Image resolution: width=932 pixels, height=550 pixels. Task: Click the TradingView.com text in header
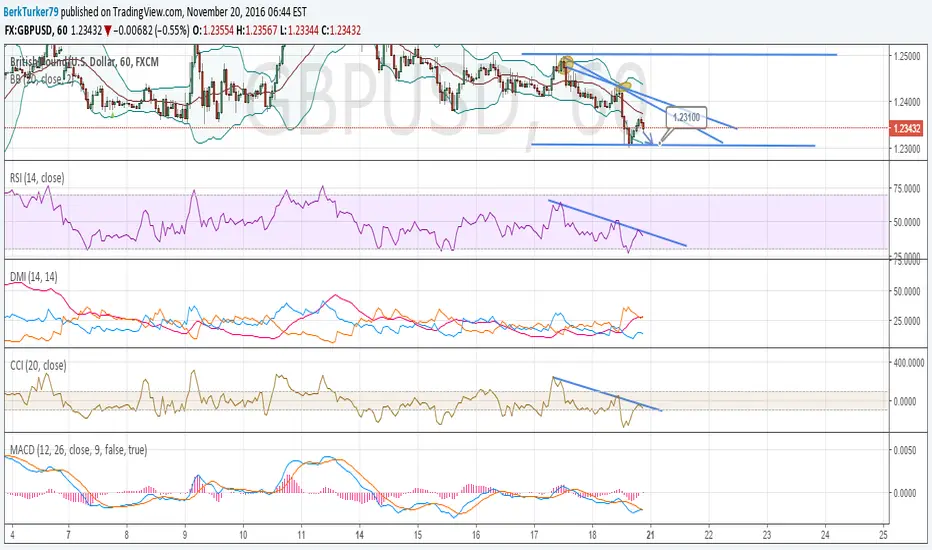point(146,12)
